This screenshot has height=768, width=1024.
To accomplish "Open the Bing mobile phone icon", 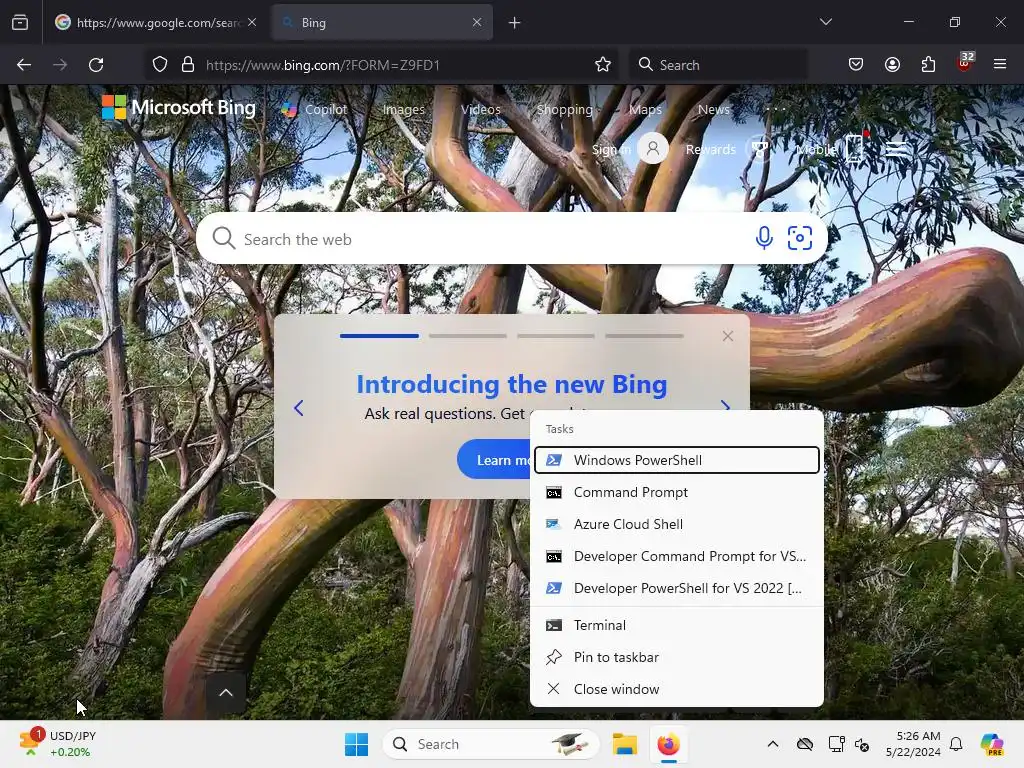I will click(855, 148).
